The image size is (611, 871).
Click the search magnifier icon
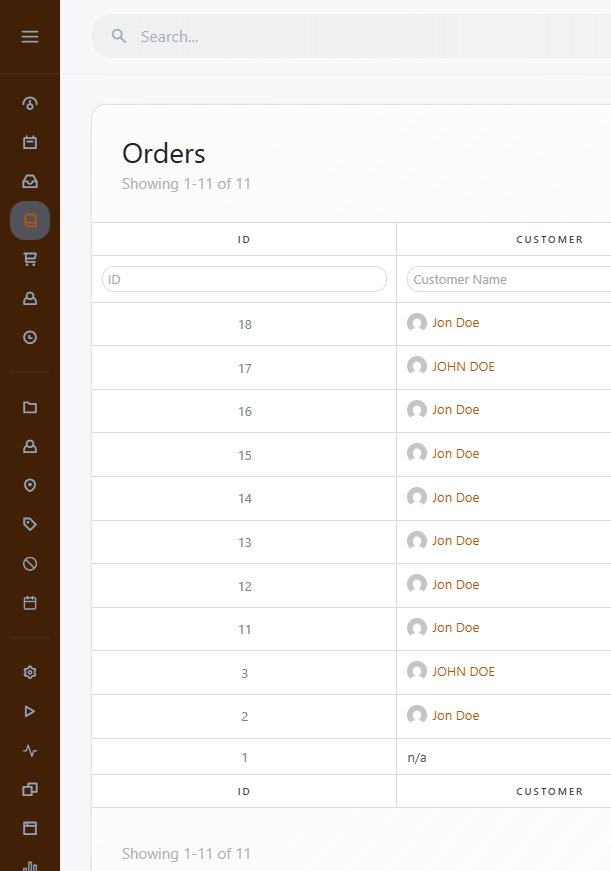pos(118,35)
